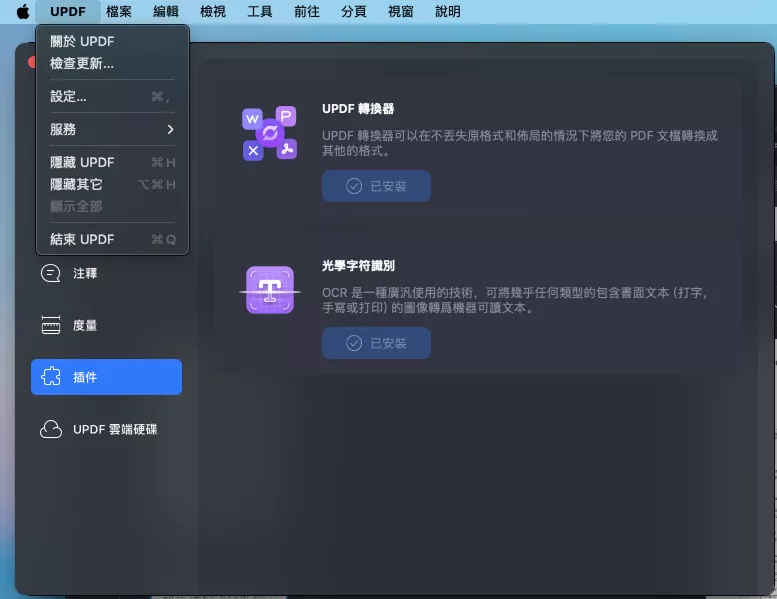The width and height of the screenshot is (777, 599).
Task: Select 關於 UPDF menu entry
Action: (x=112, y=41)
